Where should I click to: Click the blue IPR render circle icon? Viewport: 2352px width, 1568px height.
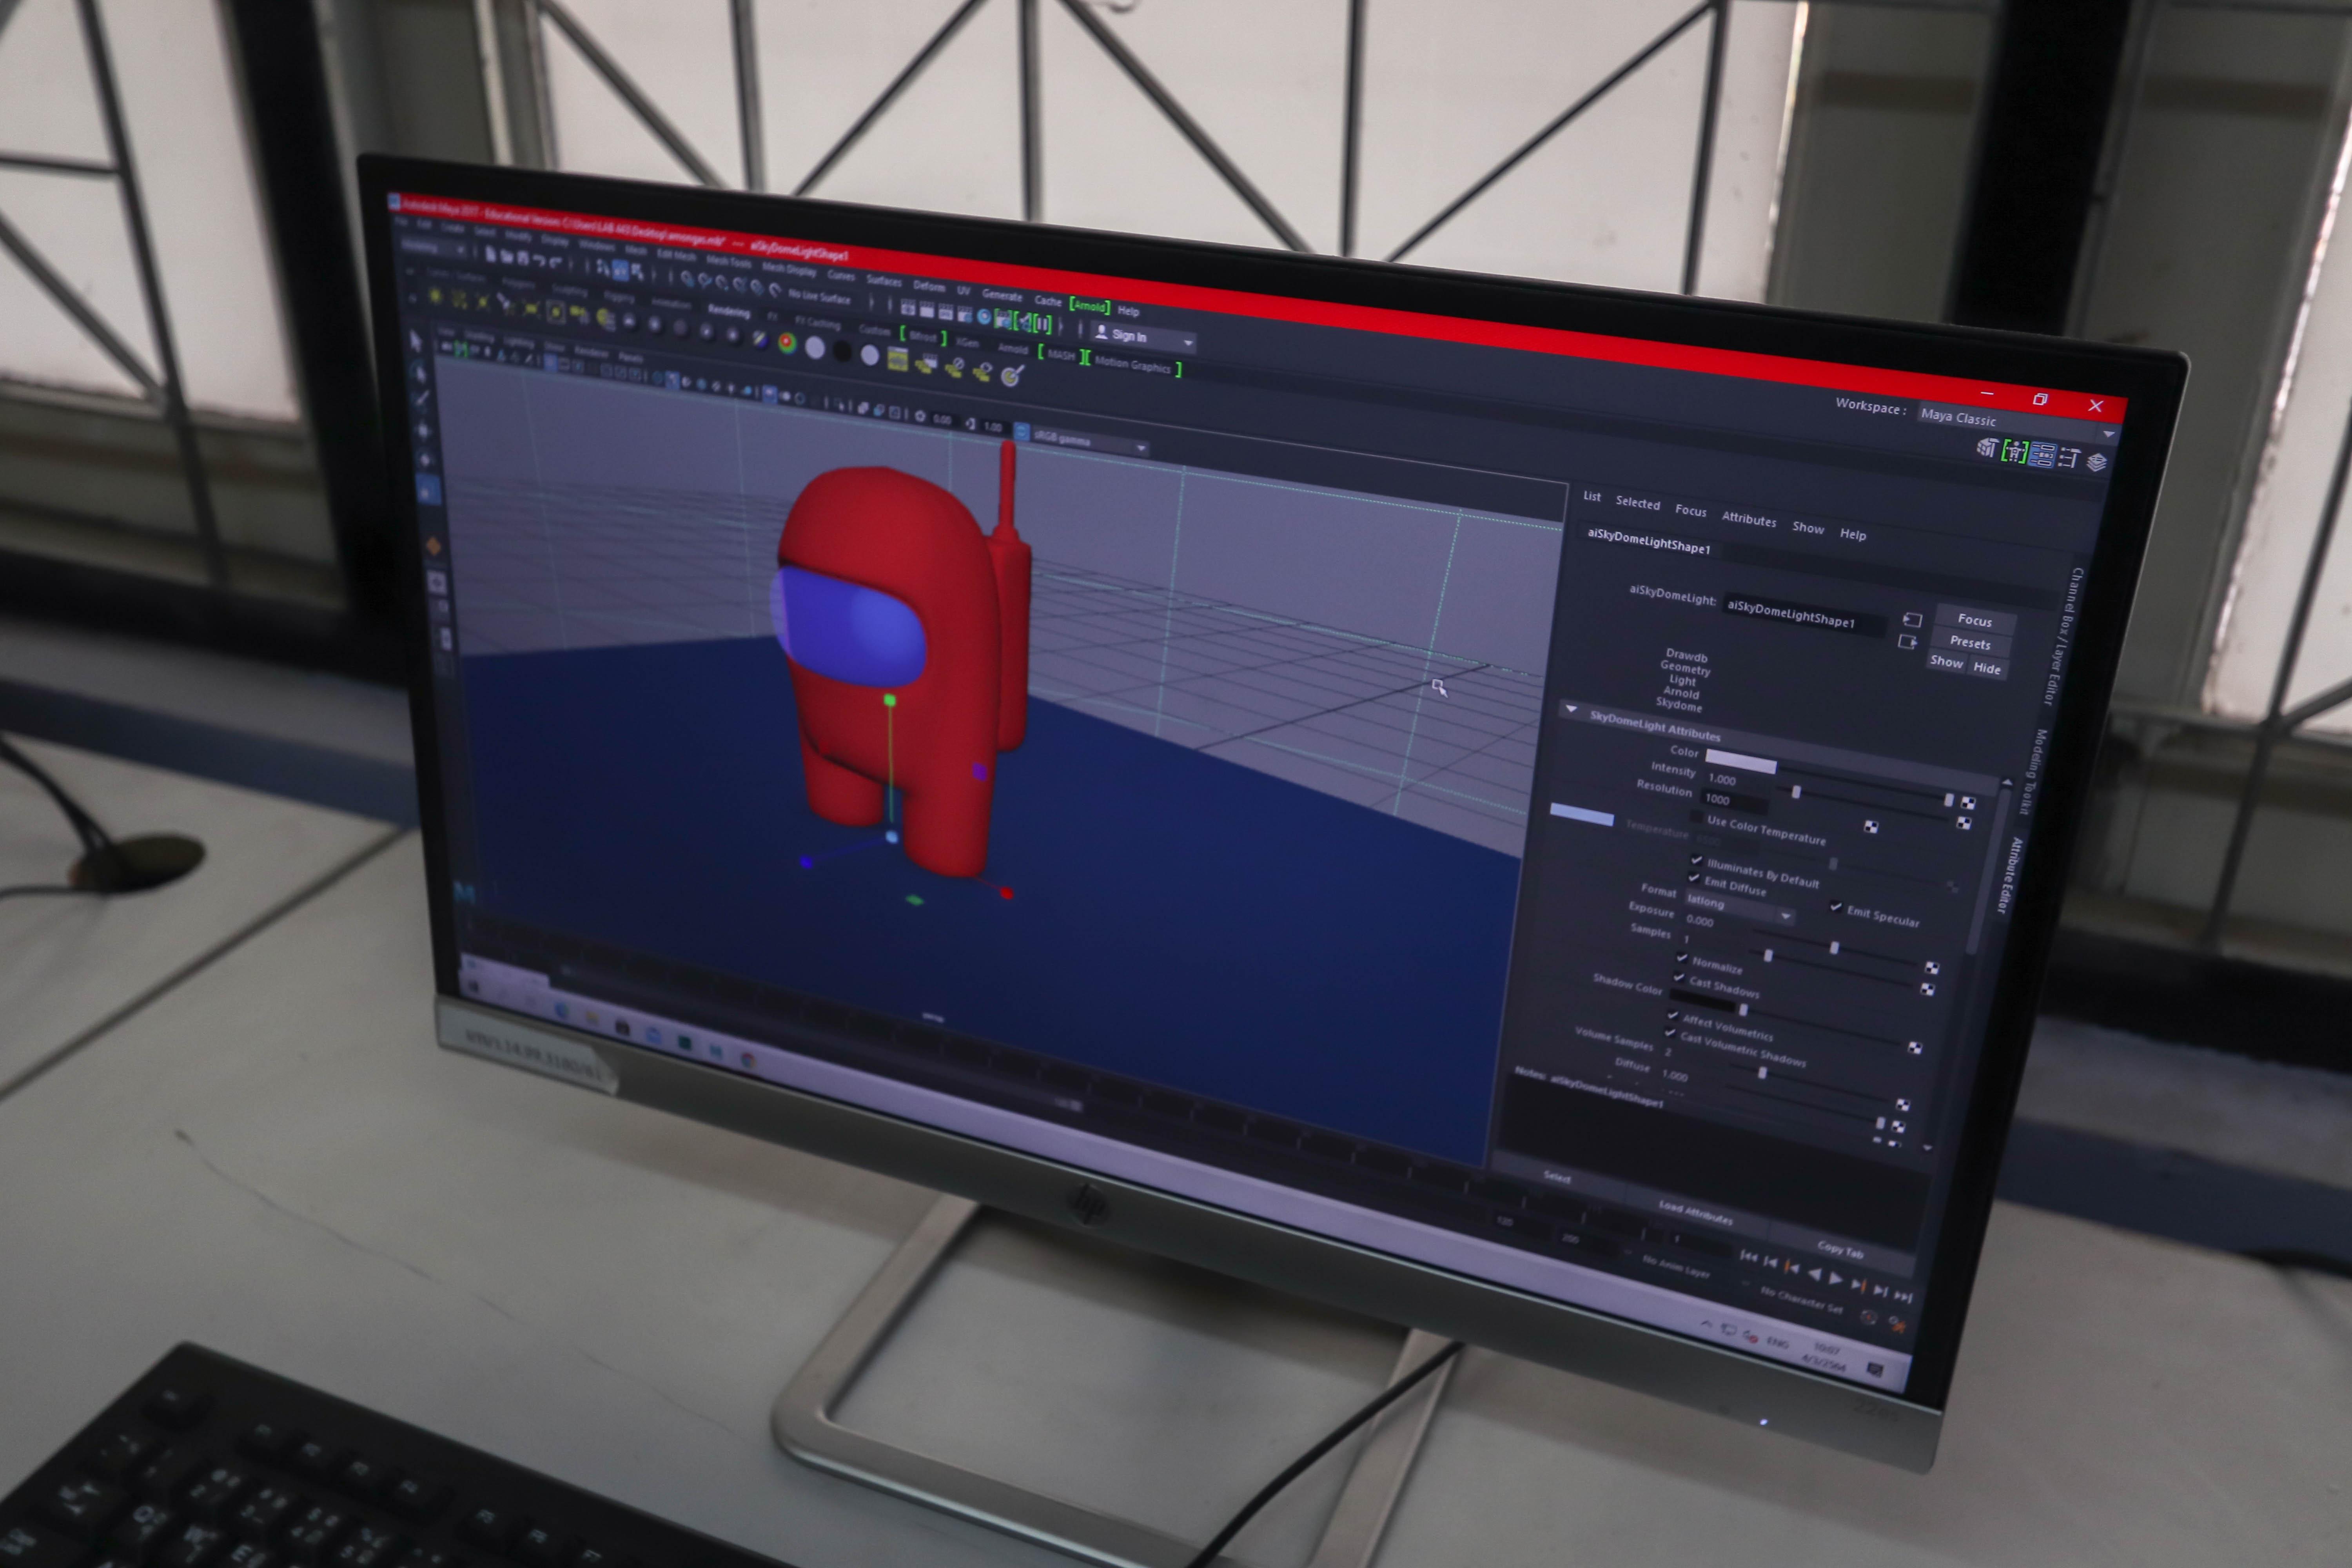tap(984, 317)
